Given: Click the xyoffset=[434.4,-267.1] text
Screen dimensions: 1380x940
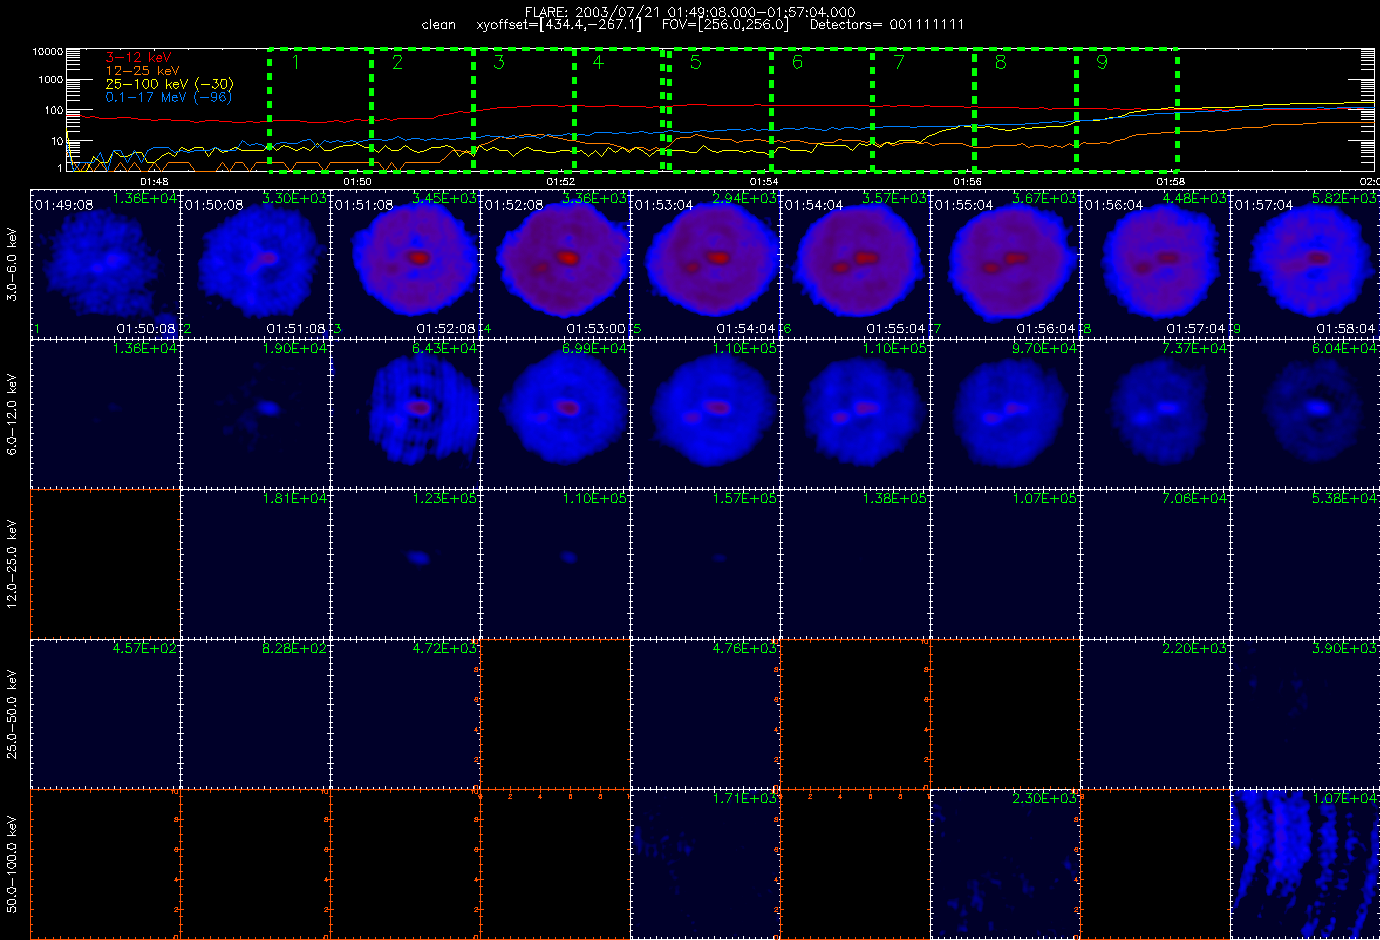Looking at the screenshot, I should (x=559, y=25).
